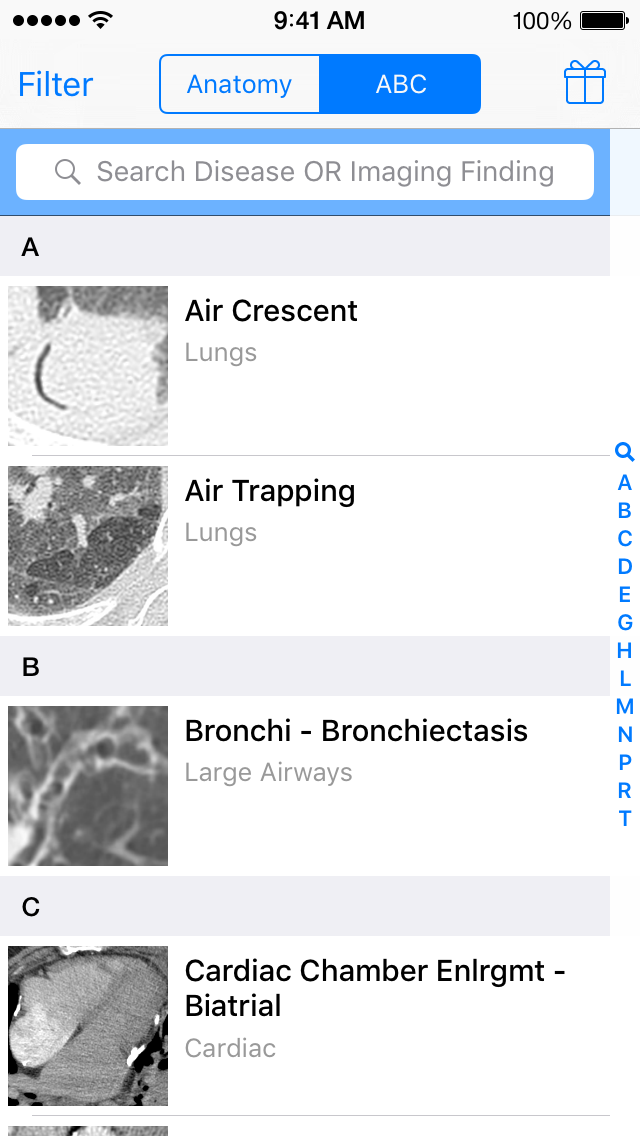Select the Air Crescent entry title
This screenshot has width=640, height=1136.
(271, 311)
